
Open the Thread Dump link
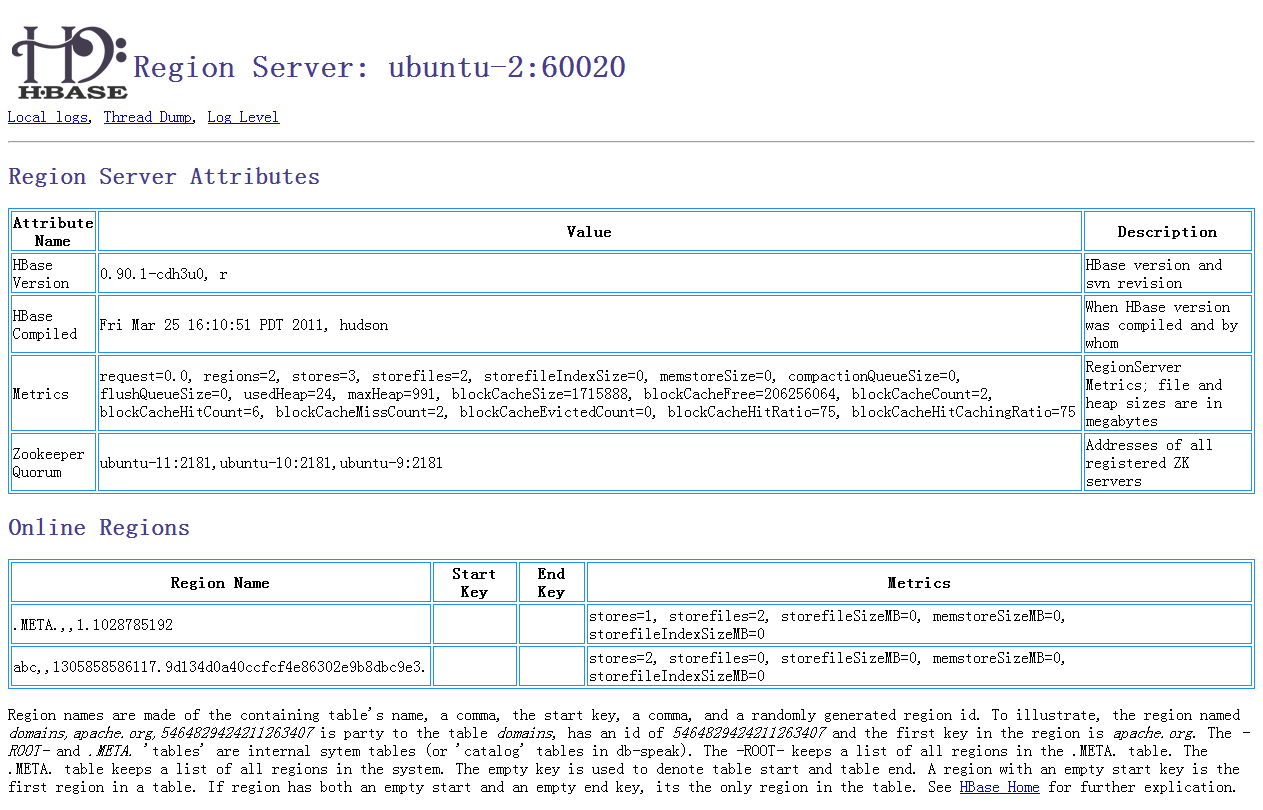[x=147, y=117]
